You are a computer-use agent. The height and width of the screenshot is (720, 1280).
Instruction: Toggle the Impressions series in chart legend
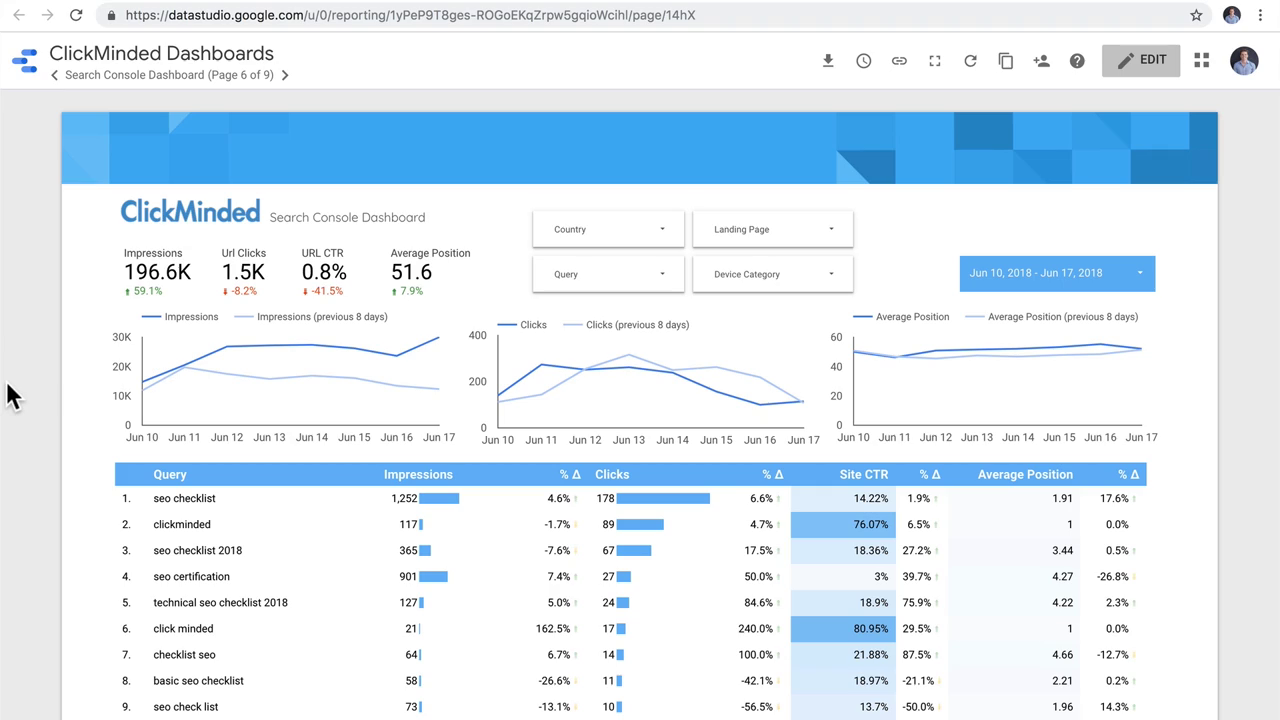pyautogui.click(x=180, y=317)
